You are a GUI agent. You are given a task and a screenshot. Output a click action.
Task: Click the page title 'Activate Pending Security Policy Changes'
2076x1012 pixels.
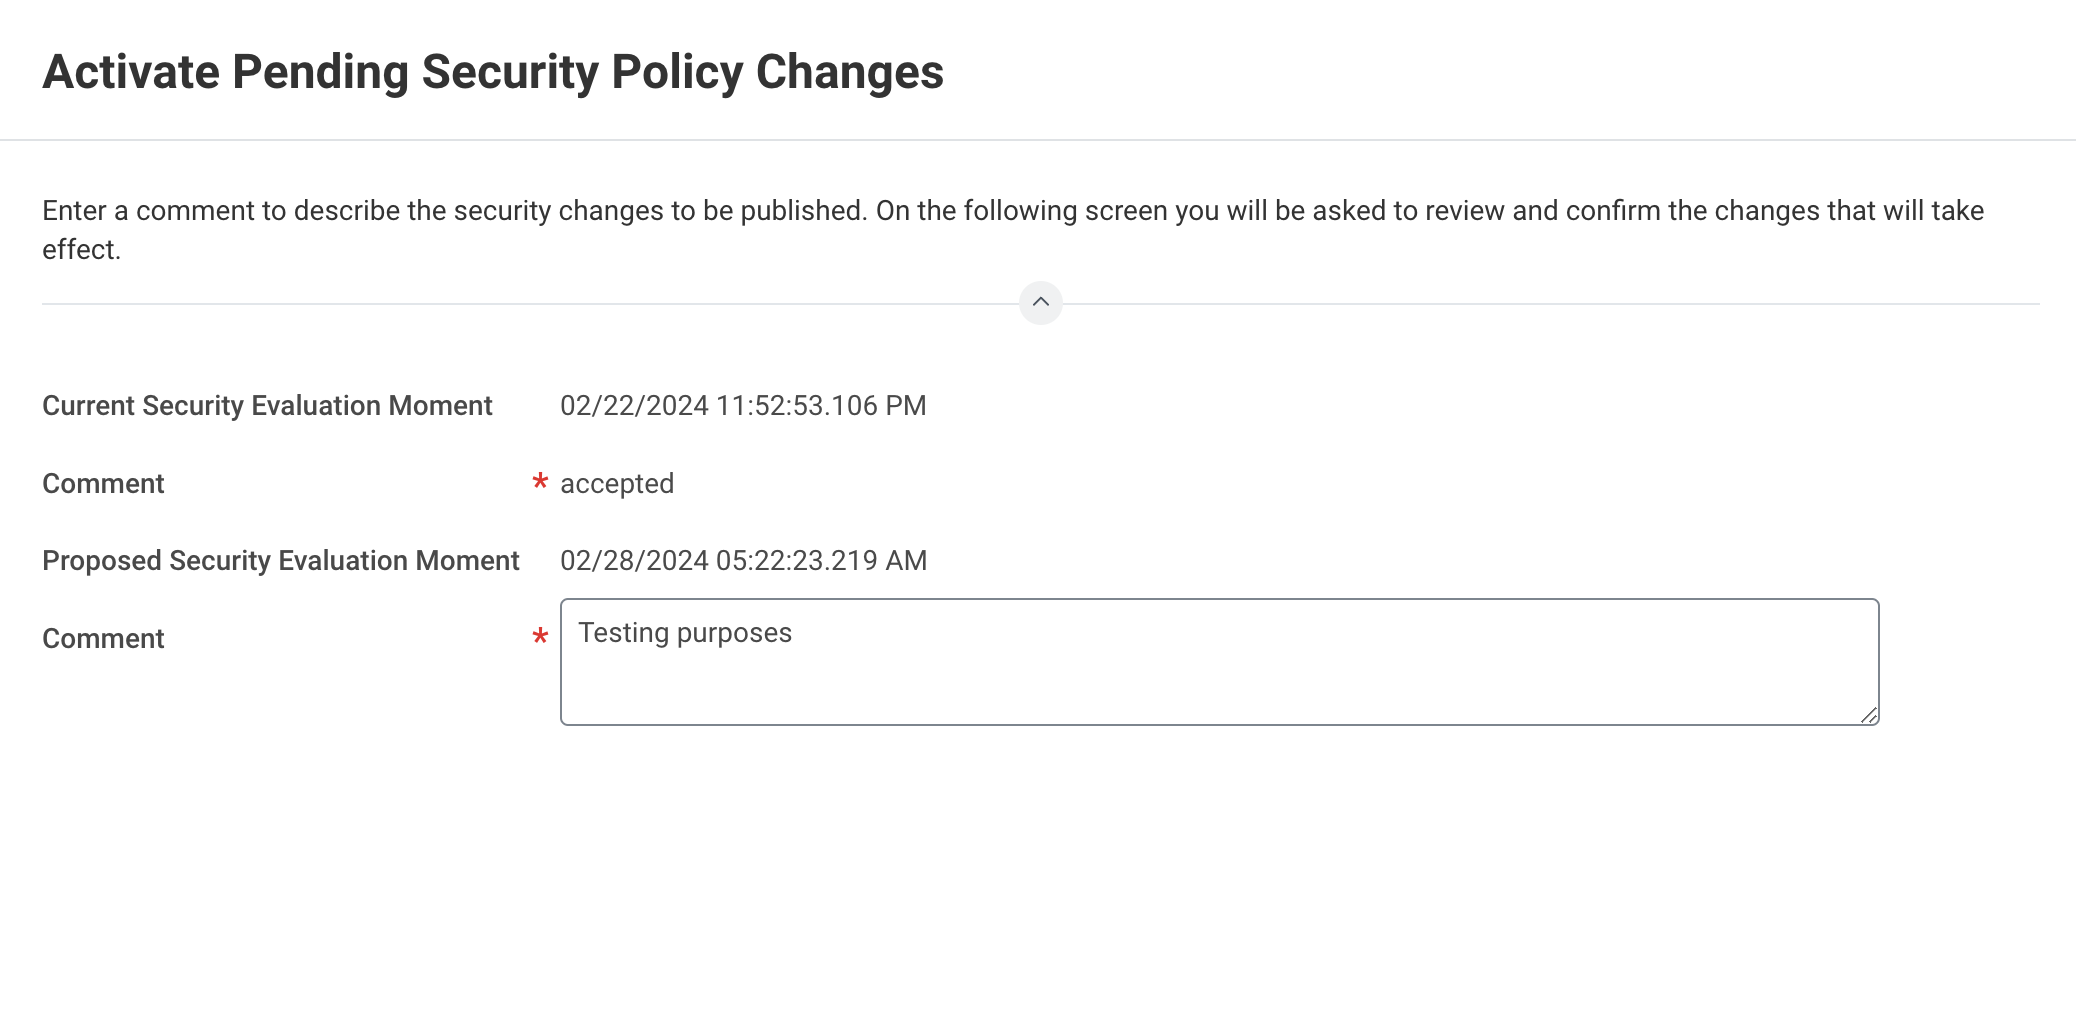(493, 72)
